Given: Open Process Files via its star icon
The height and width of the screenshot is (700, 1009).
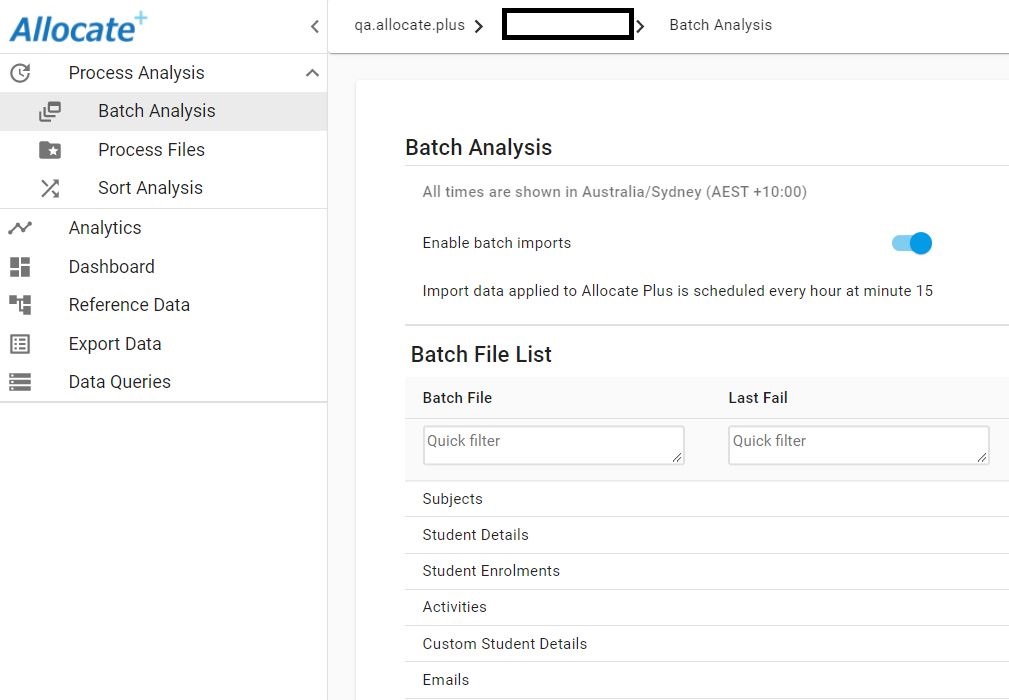Looking at the screenshot, I should pos(51,149).
